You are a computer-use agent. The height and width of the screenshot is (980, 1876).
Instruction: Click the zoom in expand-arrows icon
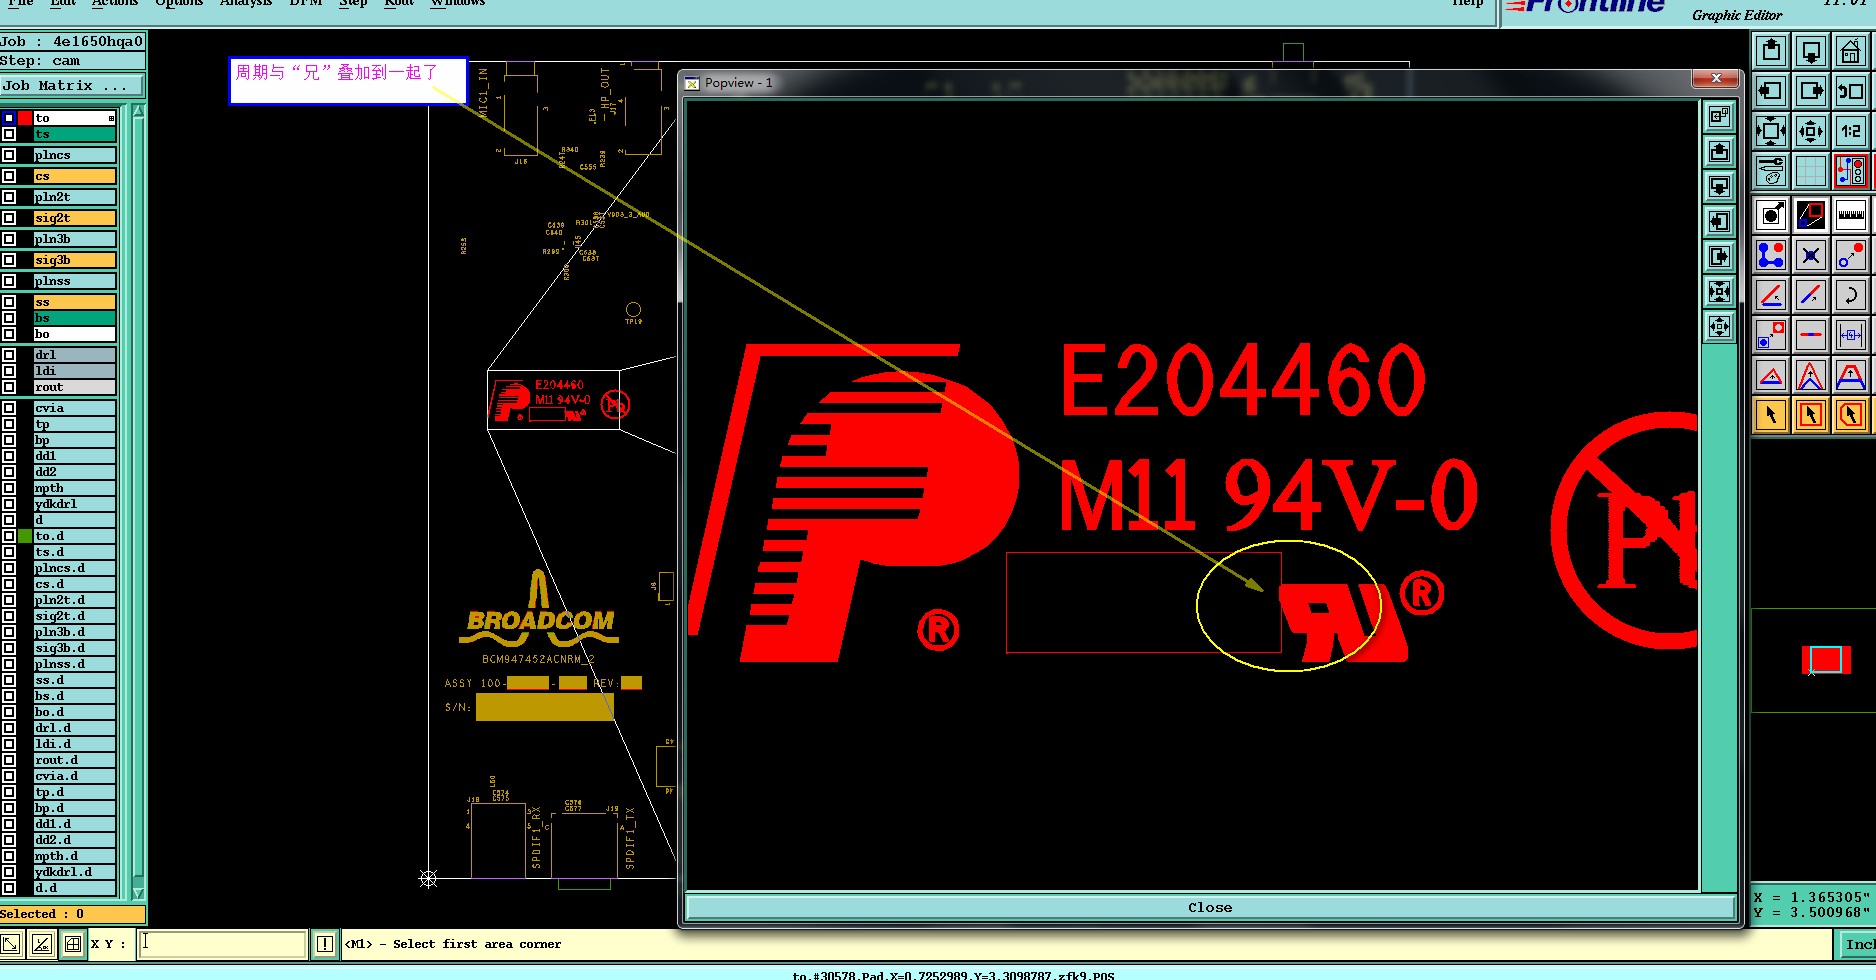[x=1771, y=131]
